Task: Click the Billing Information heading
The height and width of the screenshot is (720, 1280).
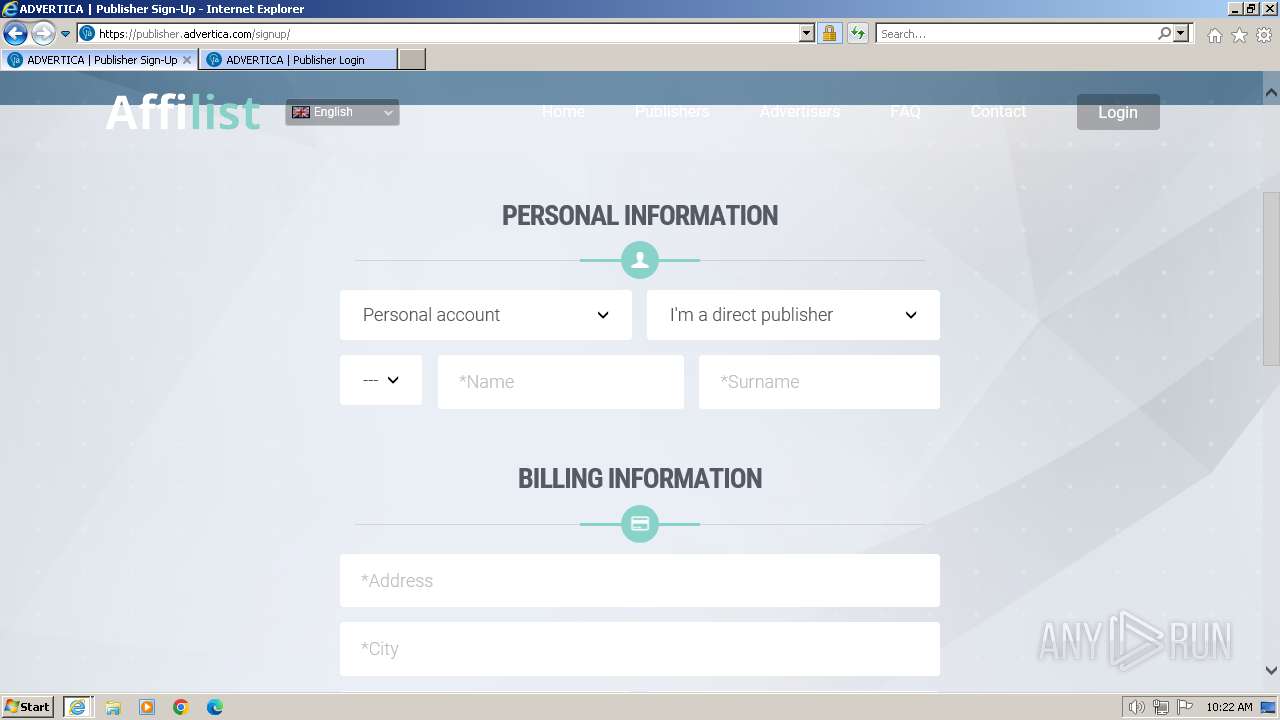Action: 640,479
